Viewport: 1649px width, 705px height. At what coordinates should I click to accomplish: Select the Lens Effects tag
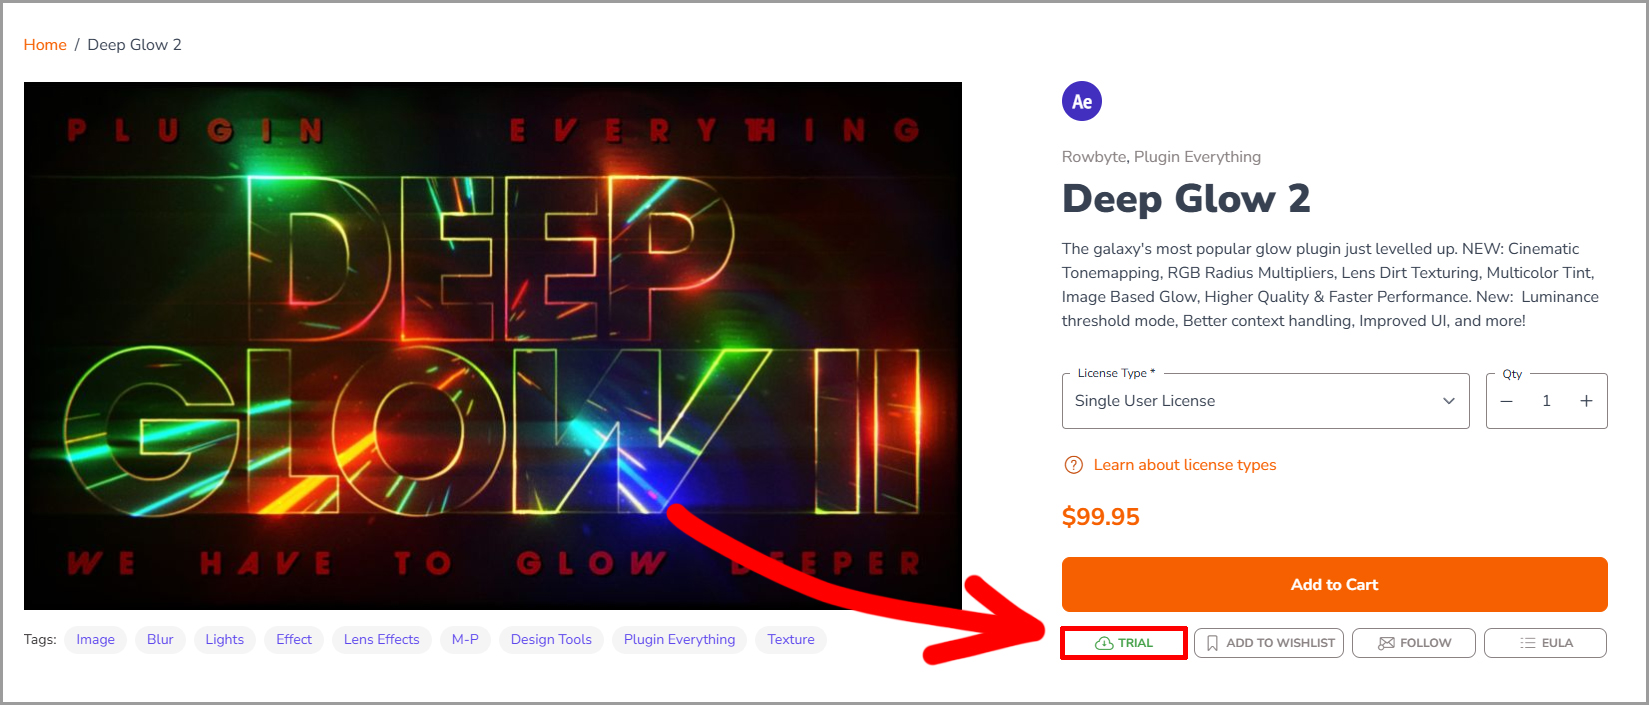[381, 640]
